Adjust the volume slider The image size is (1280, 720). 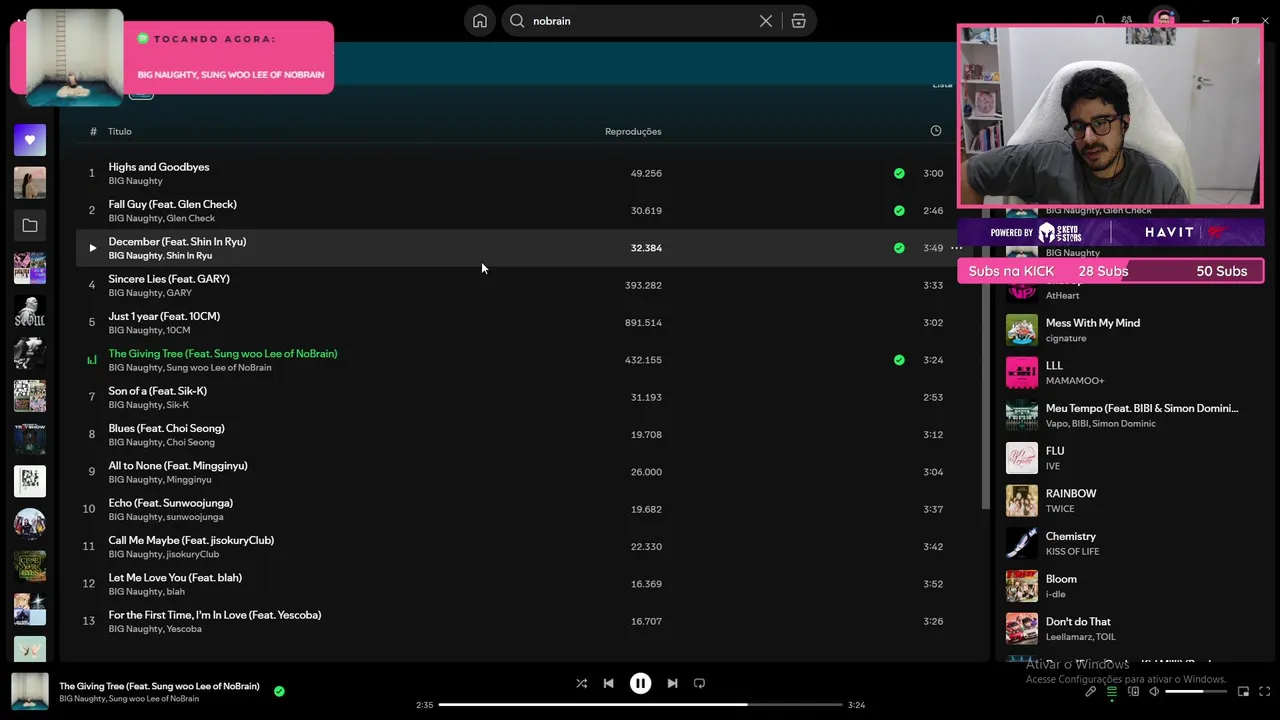1196,692
